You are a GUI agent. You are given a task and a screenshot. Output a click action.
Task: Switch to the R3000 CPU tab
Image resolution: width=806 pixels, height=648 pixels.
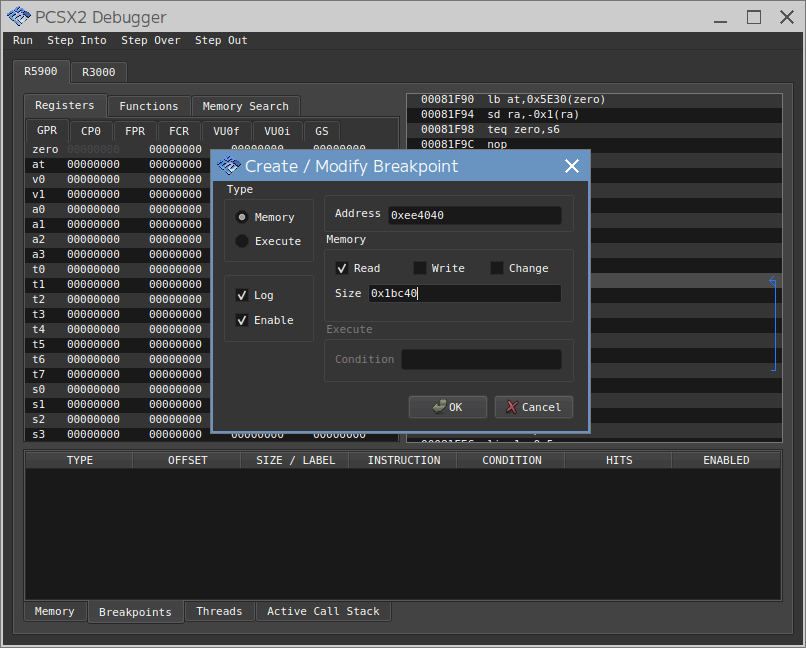click(x=99, y=72)
